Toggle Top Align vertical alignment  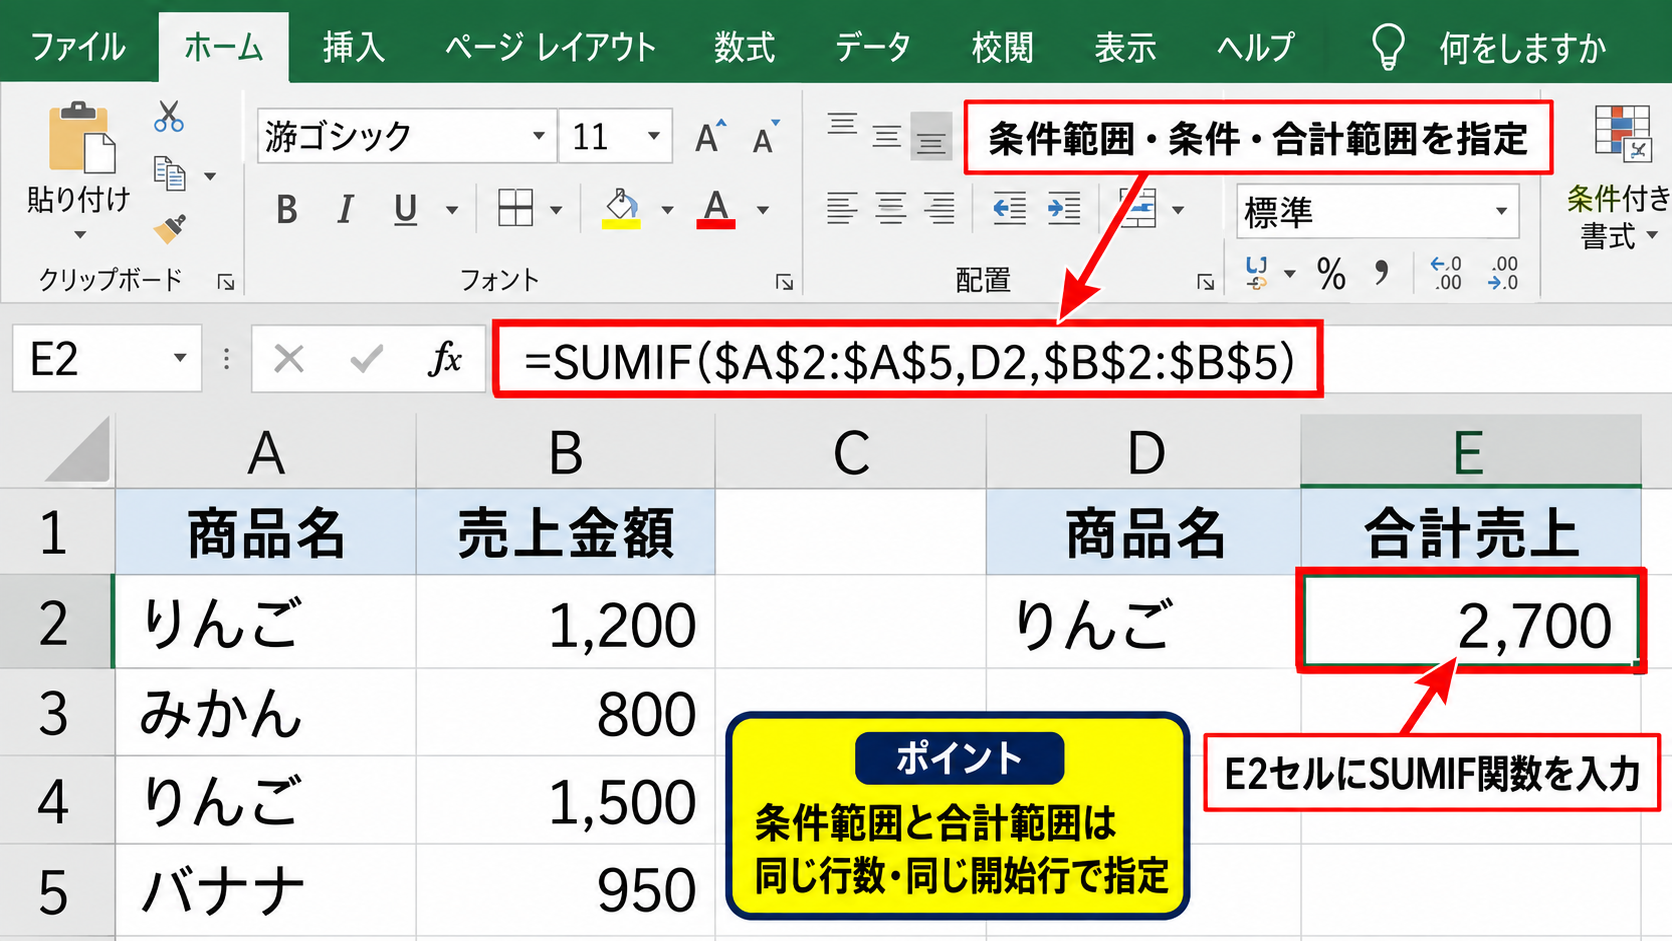pos(842,125)
